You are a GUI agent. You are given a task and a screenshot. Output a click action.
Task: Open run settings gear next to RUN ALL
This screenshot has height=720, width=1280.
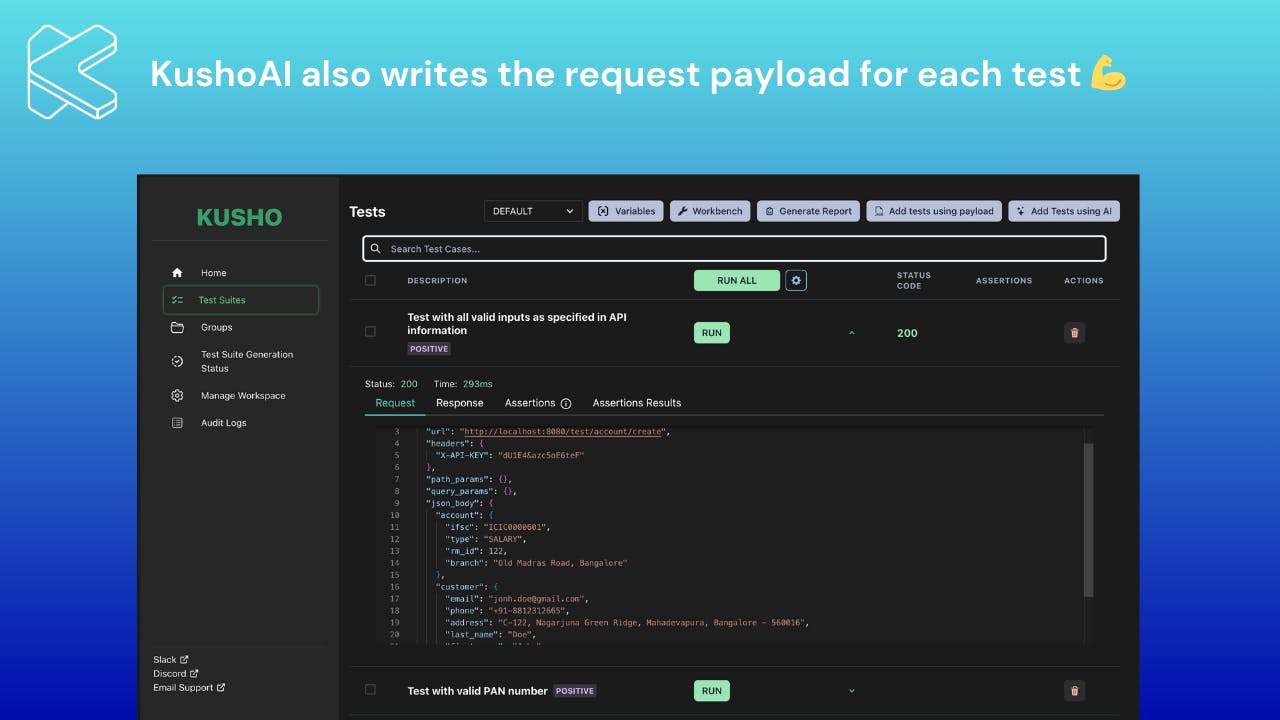(796, 281)
